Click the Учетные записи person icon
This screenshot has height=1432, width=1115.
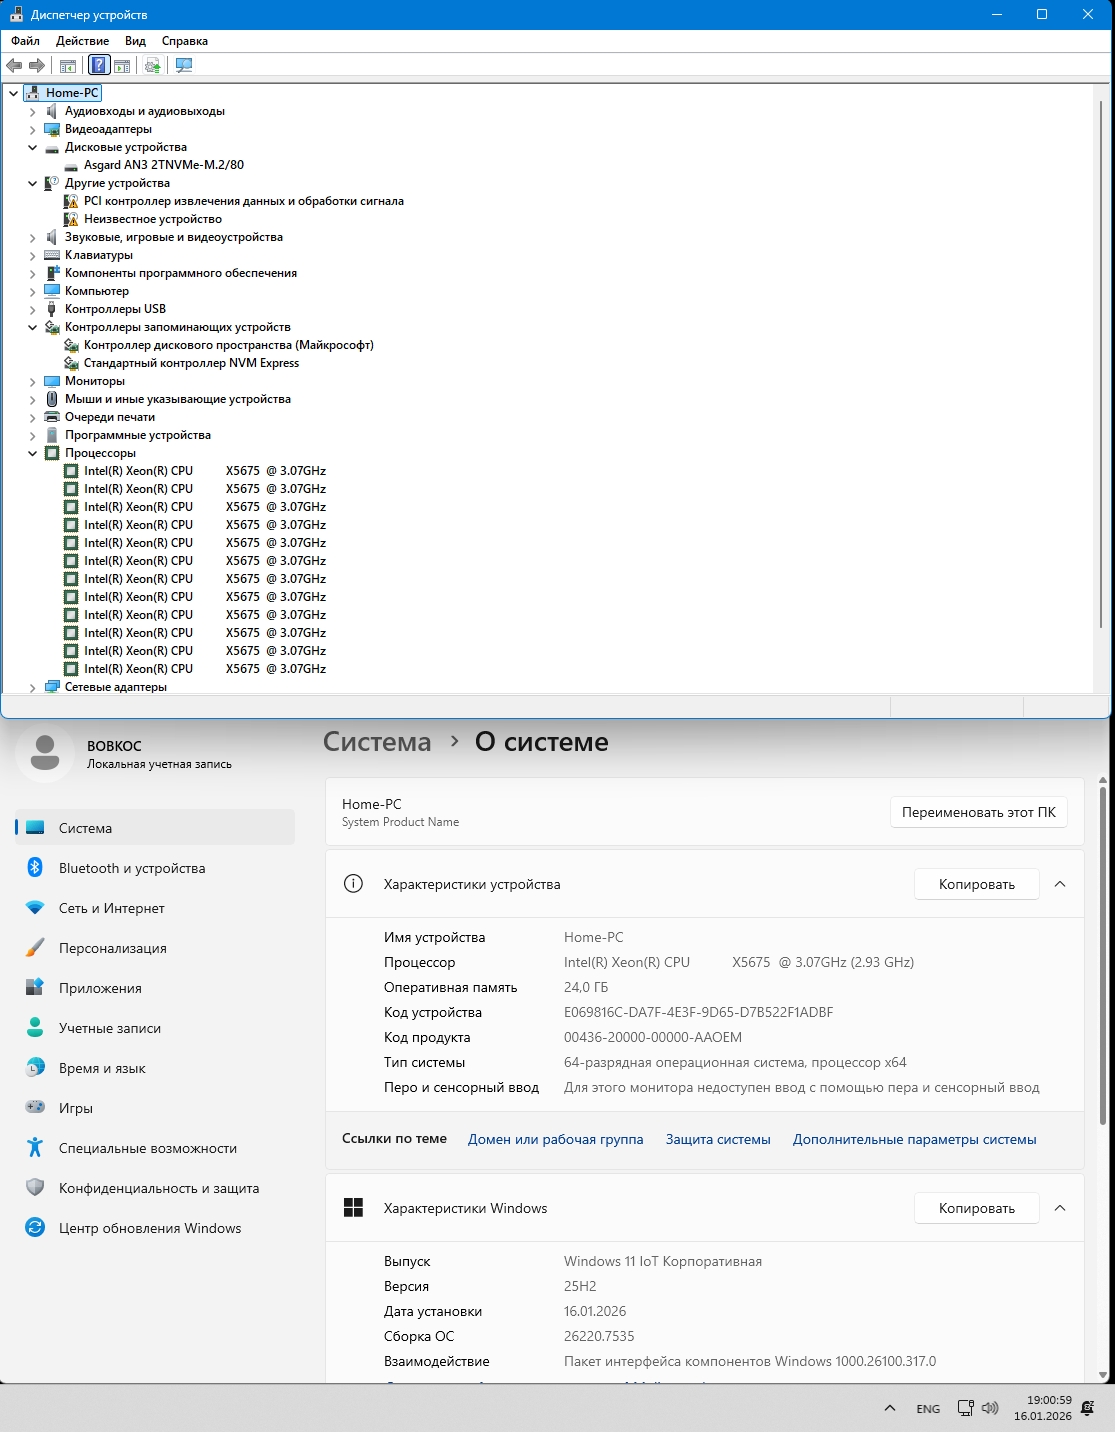click(35, 1028)
